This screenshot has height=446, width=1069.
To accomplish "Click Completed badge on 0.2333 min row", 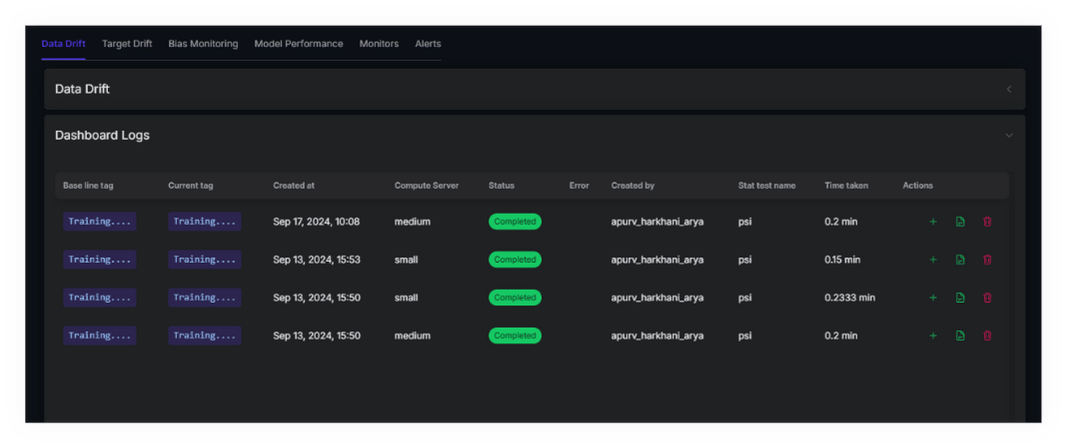I will tap(515, 297).
